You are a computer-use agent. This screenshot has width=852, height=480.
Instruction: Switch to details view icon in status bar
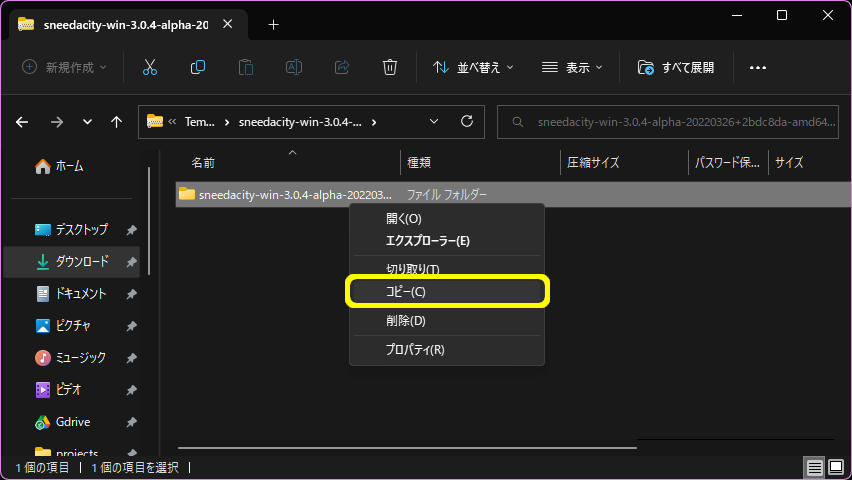814,467
